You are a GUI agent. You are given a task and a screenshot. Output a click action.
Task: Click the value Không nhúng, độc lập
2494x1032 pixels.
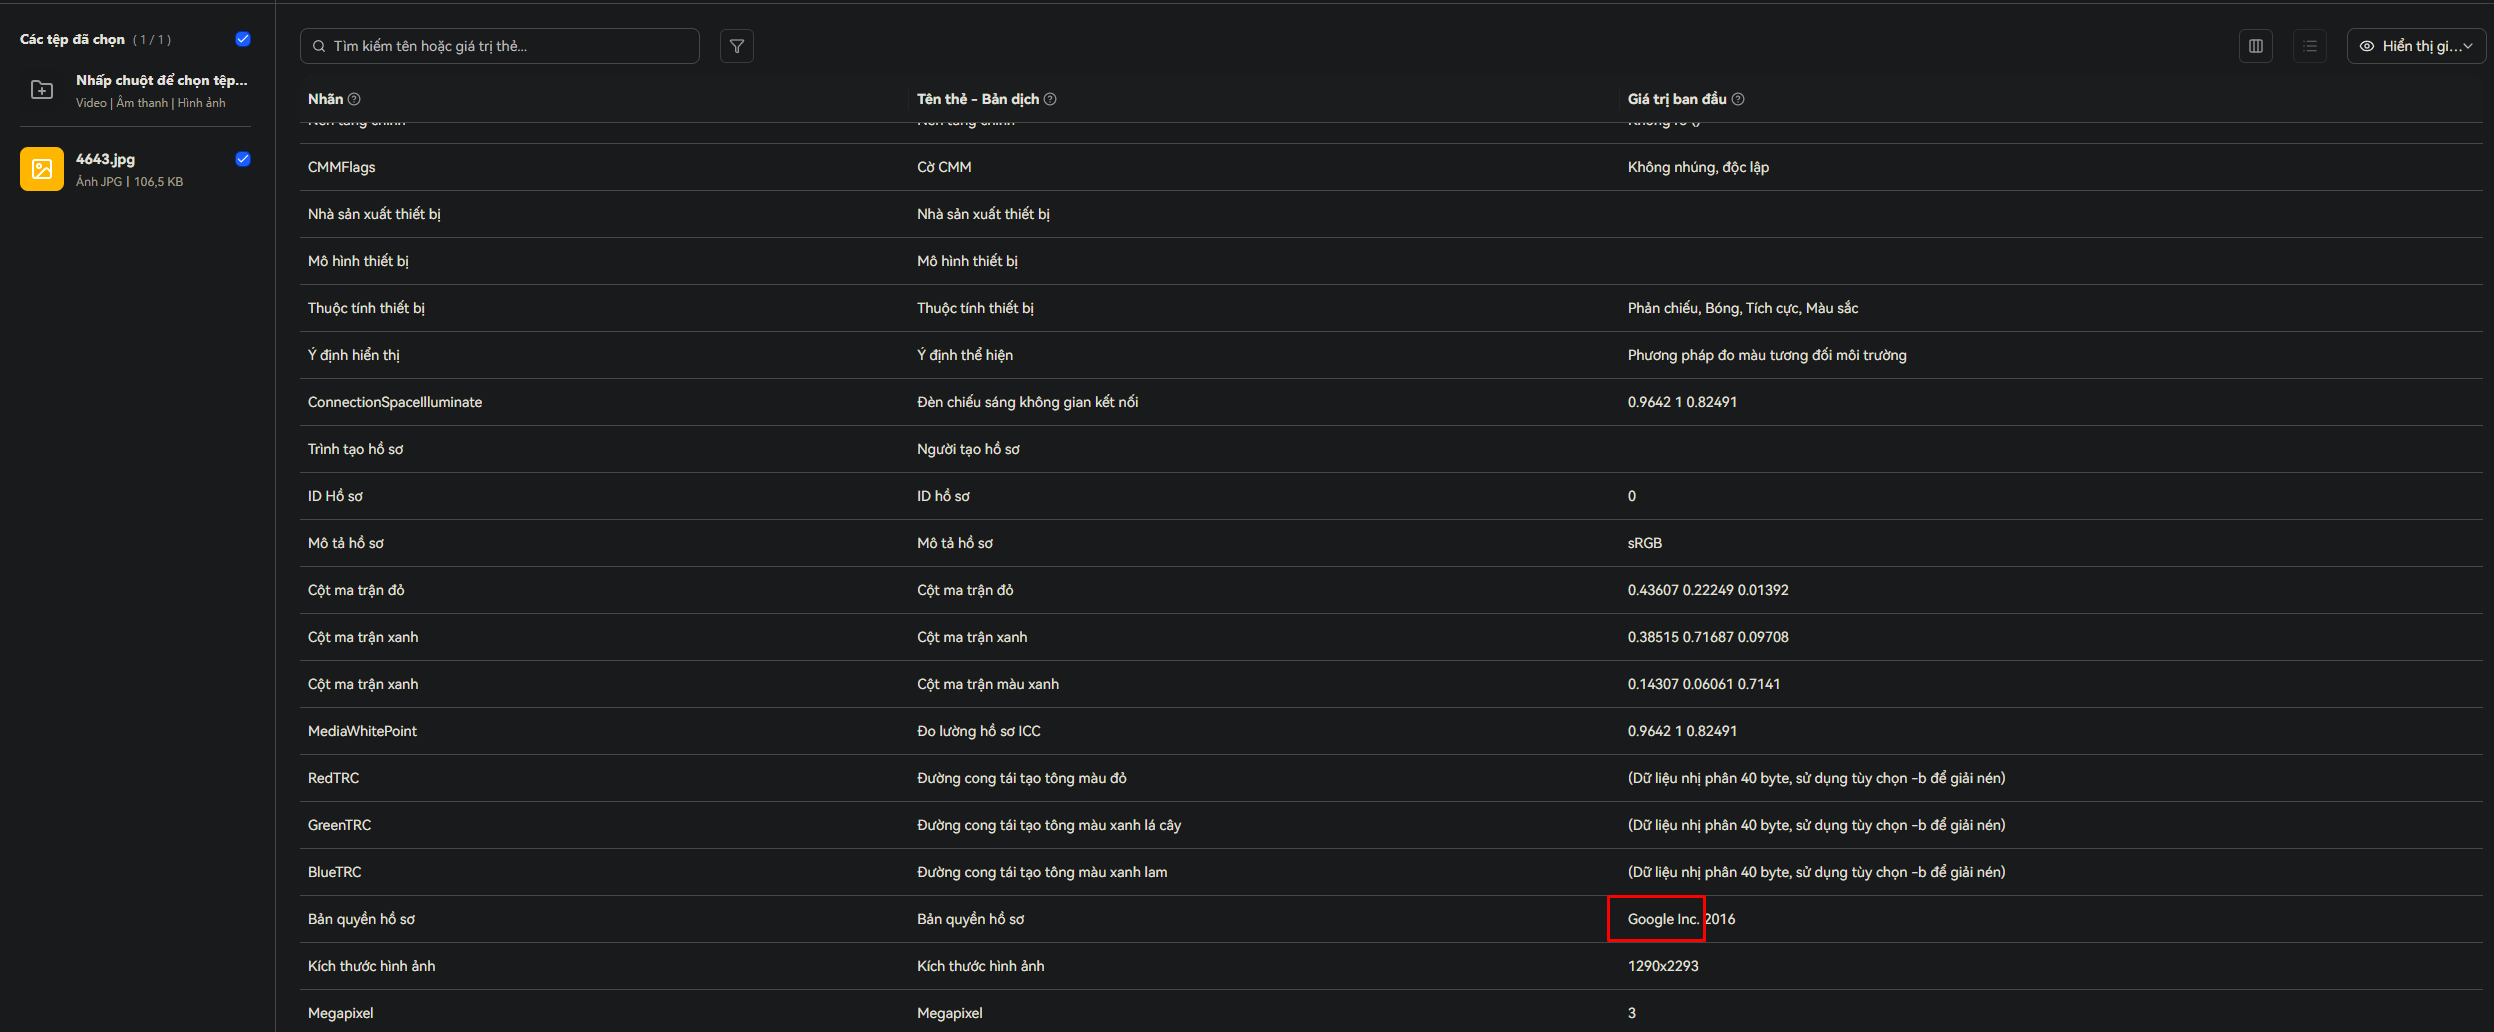click(1698, 167)
